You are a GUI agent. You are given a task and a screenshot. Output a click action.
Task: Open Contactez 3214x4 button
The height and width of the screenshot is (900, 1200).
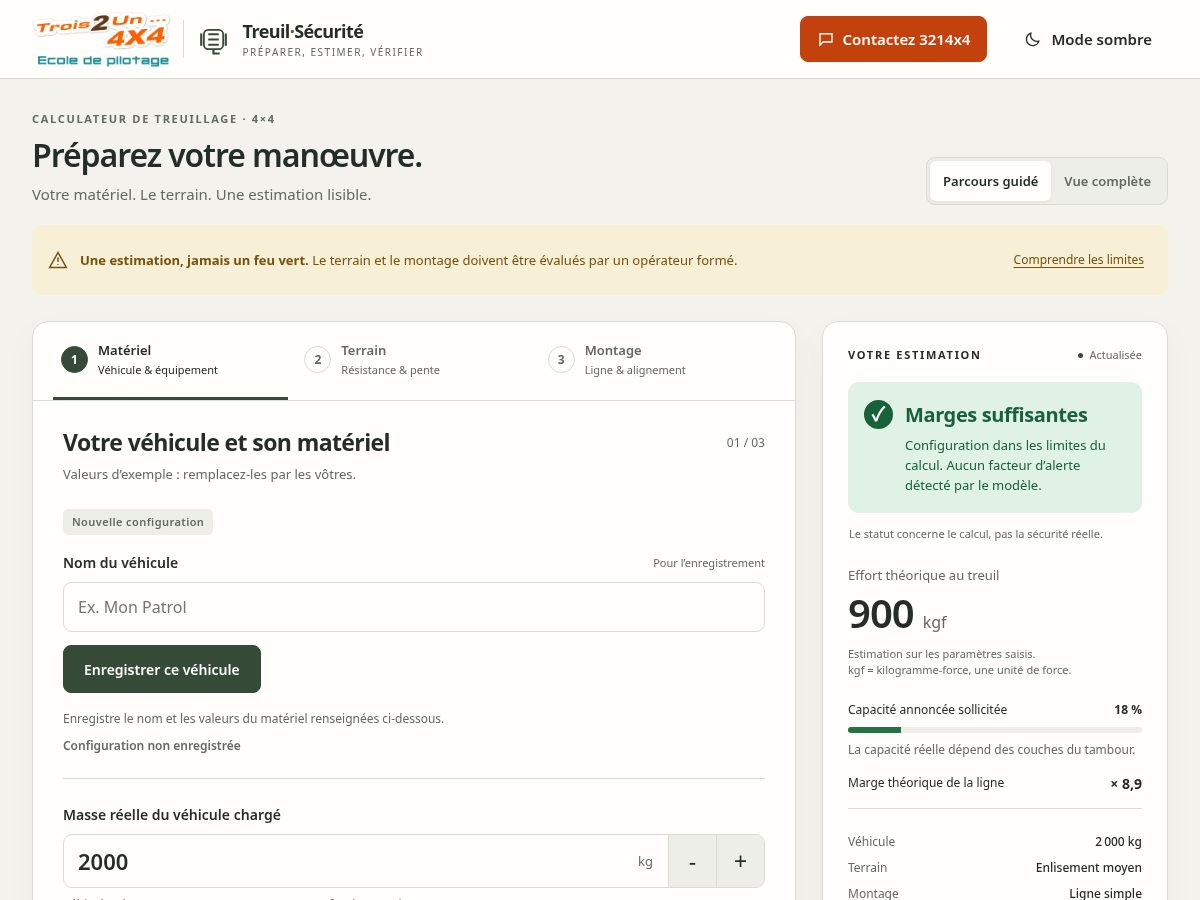[x=893, y=39]
